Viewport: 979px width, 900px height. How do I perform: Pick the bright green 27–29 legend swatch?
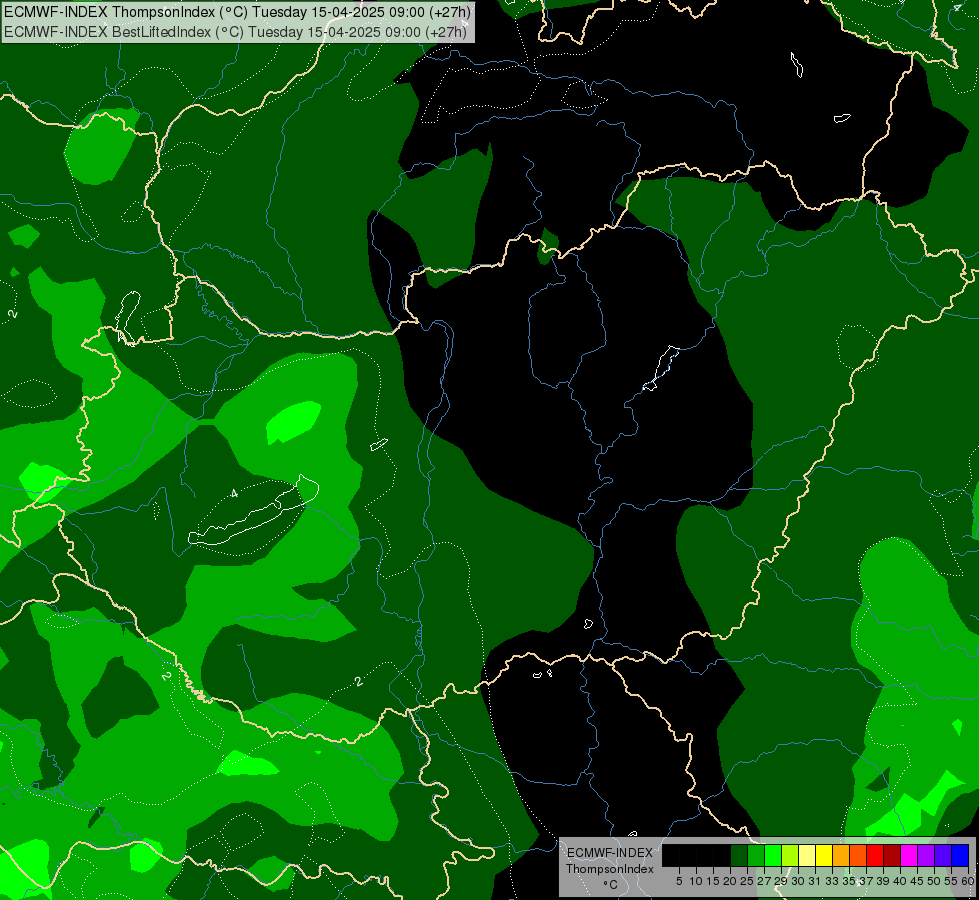click(773, 855)
